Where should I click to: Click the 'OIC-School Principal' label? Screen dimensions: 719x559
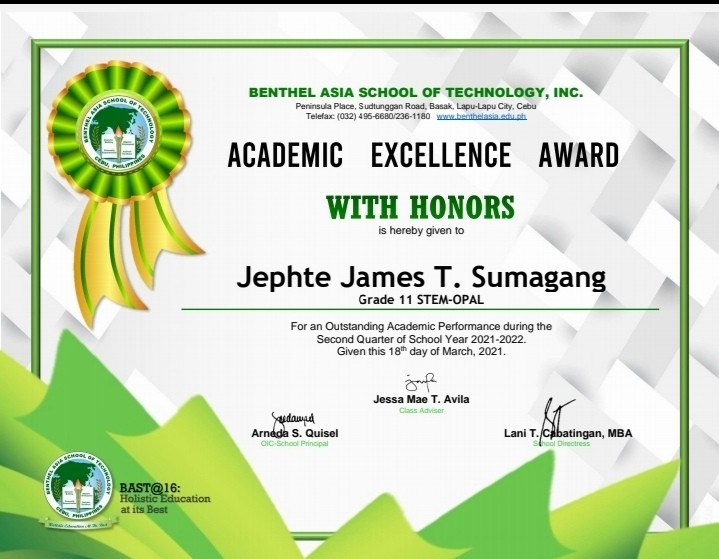(294, 443)
